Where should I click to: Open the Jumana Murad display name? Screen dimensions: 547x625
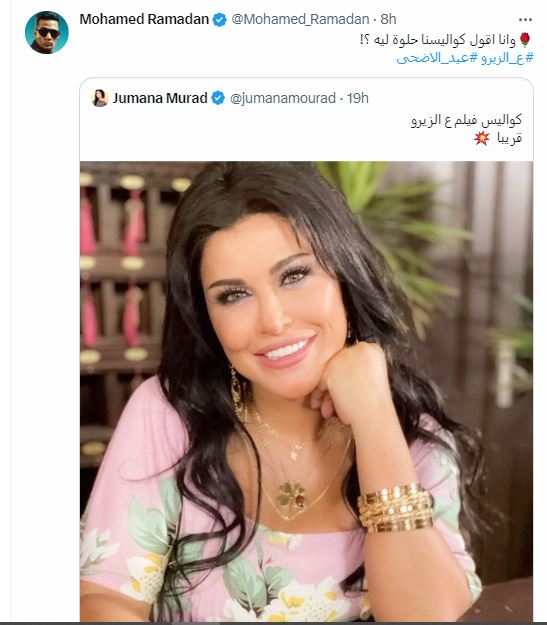[160, 98]
